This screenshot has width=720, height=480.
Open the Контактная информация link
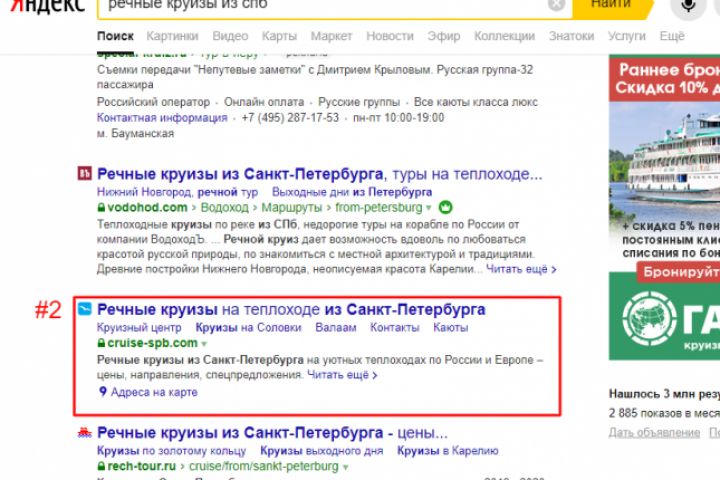pyautogui.click(x=162, y=118)
